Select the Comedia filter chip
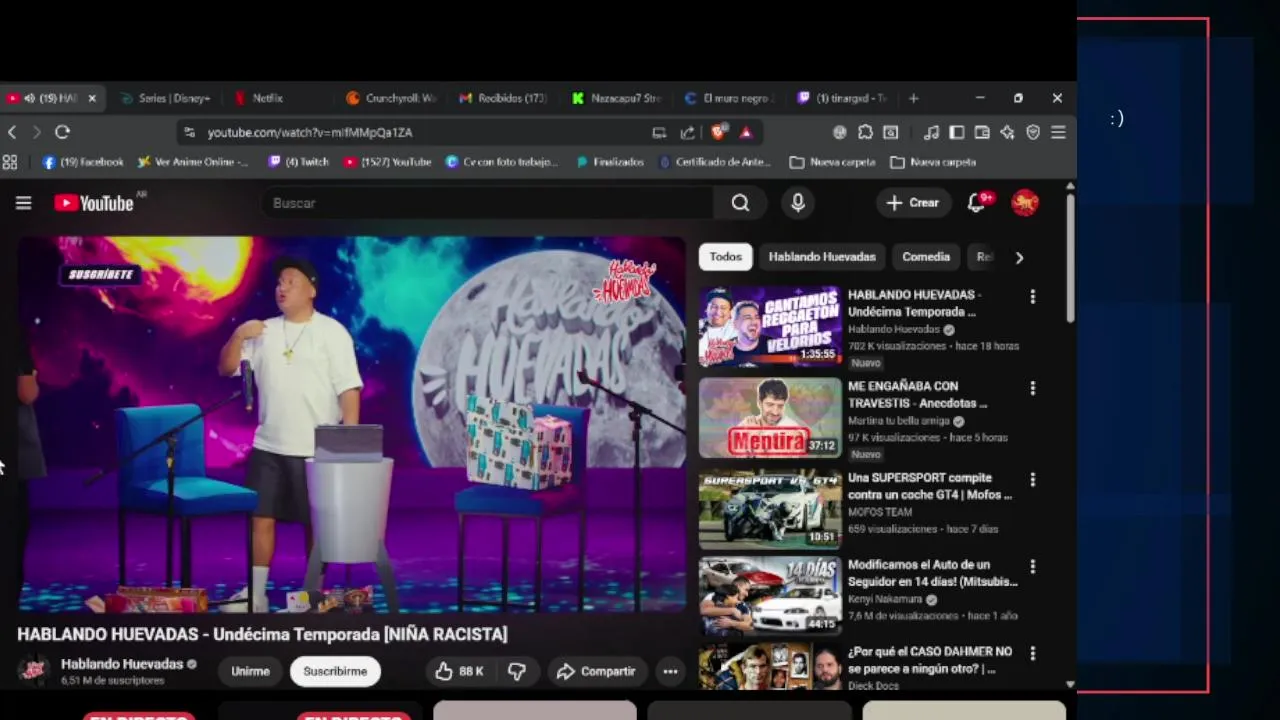Screen dimensions: 1280x720 click(926, 257)
